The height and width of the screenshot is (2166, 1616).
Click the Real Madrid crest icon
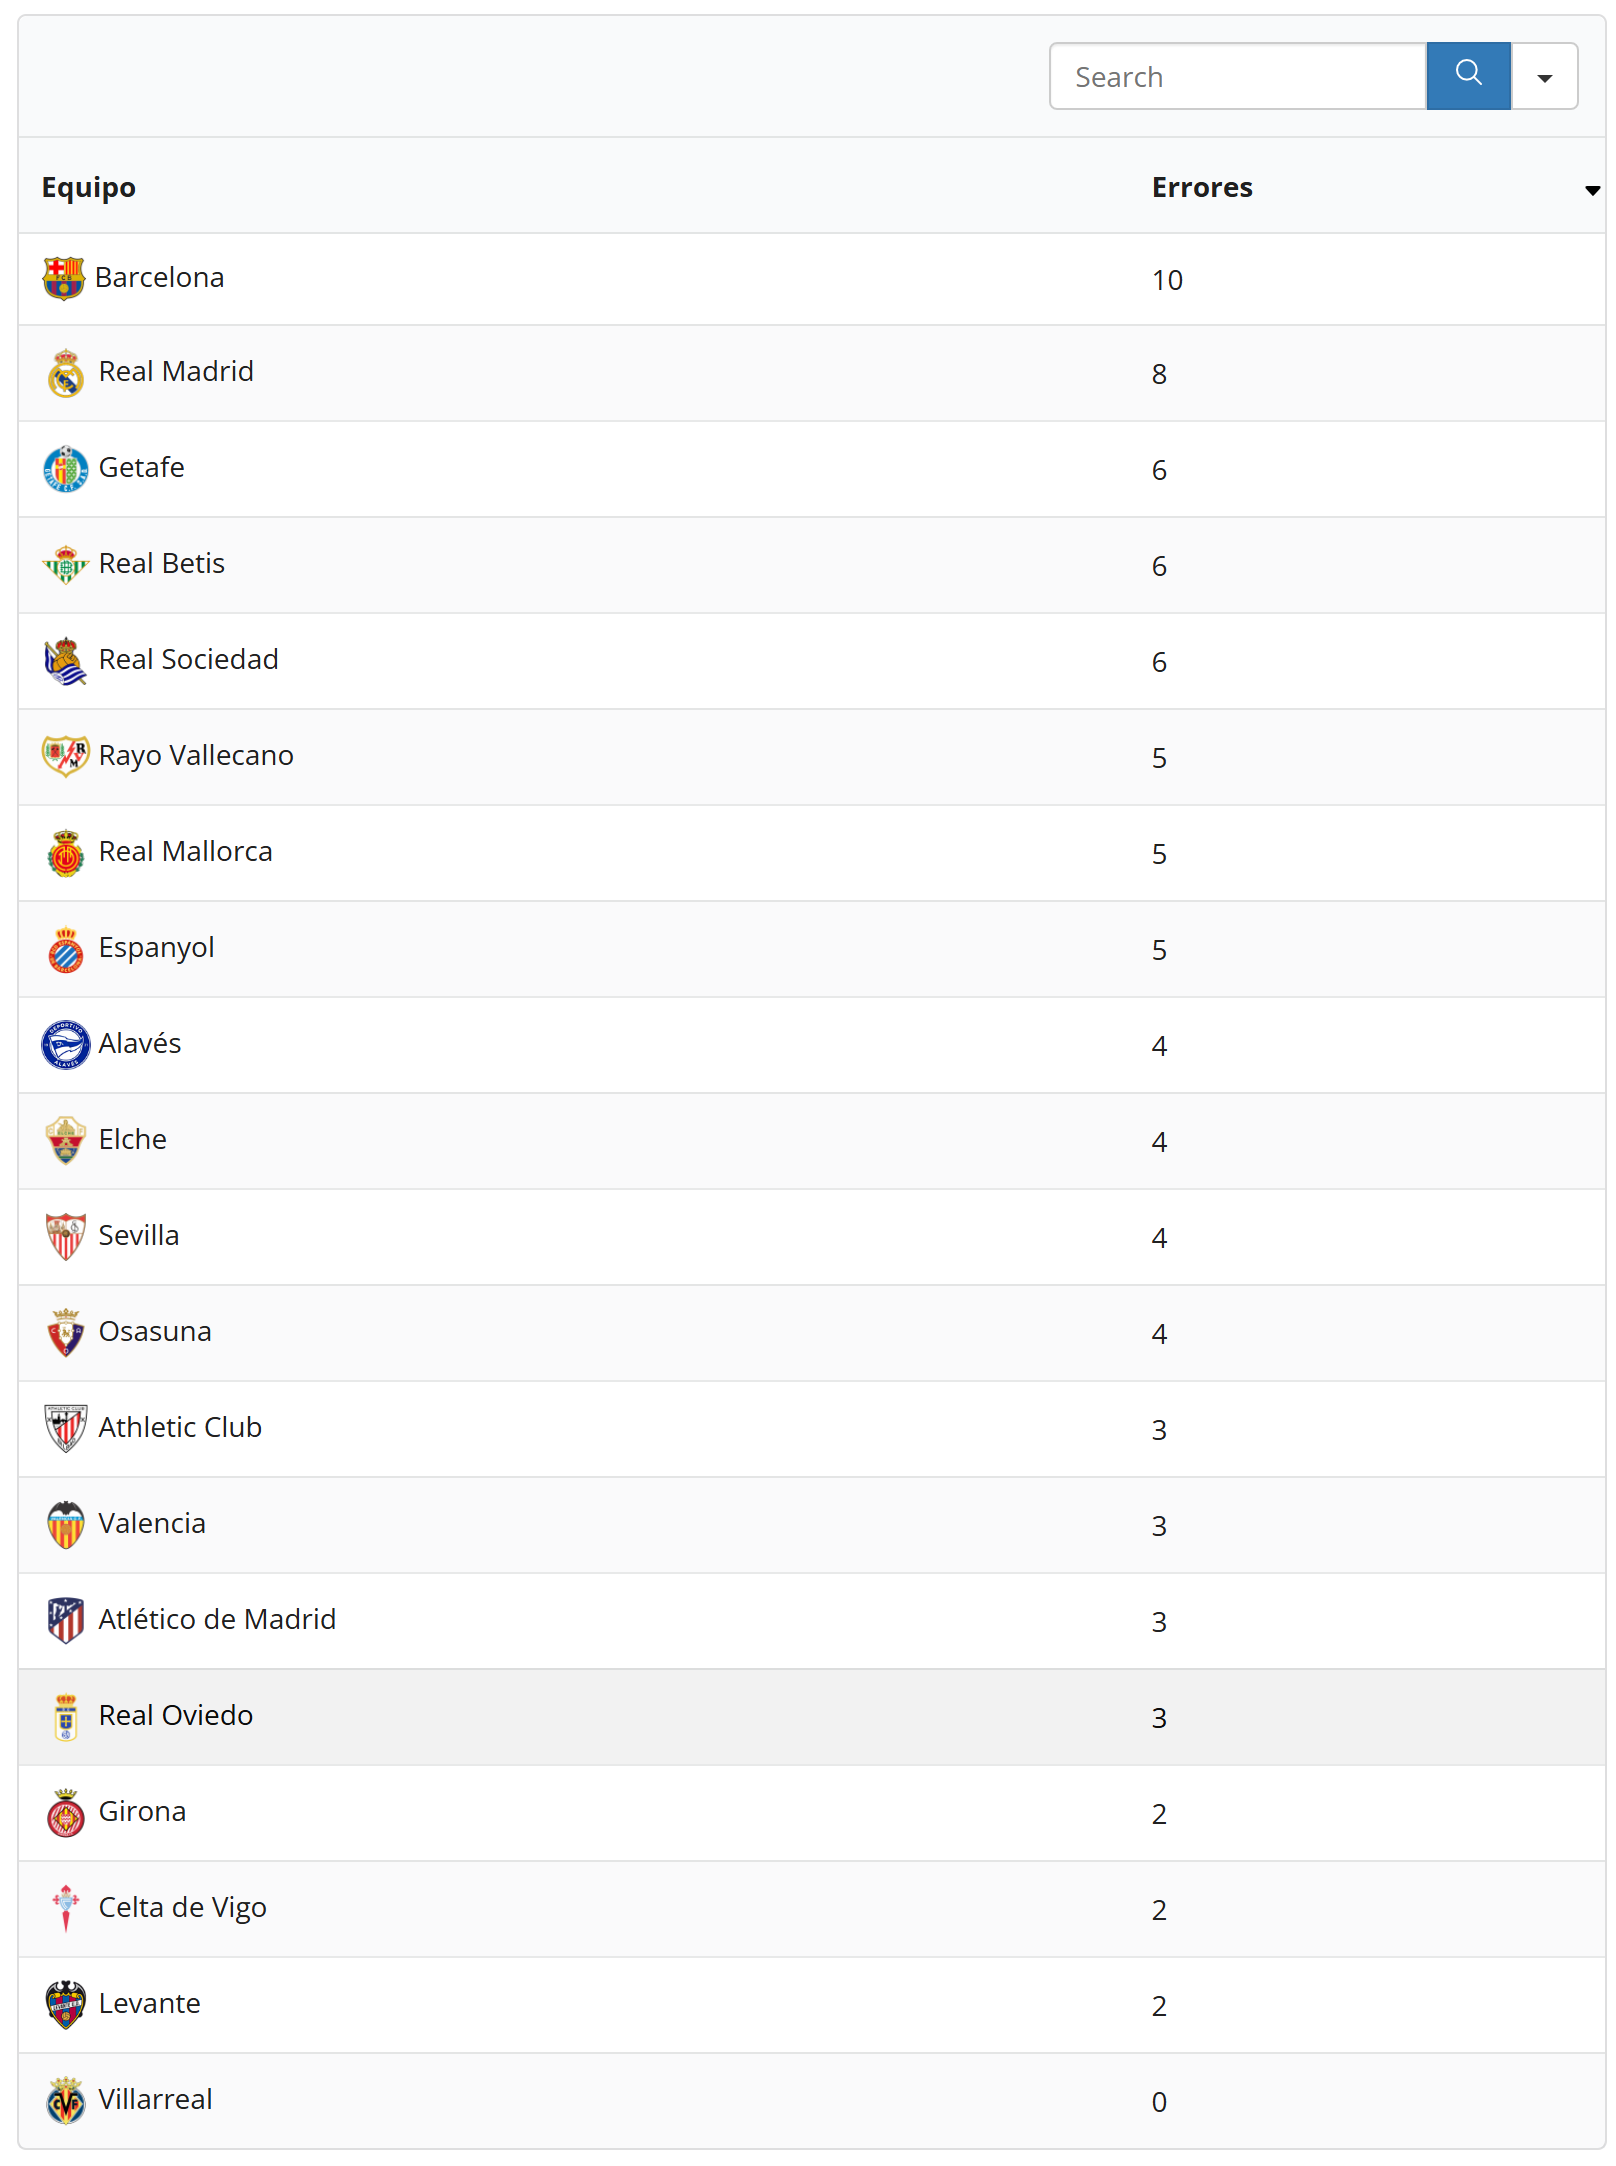click(66, 373)
